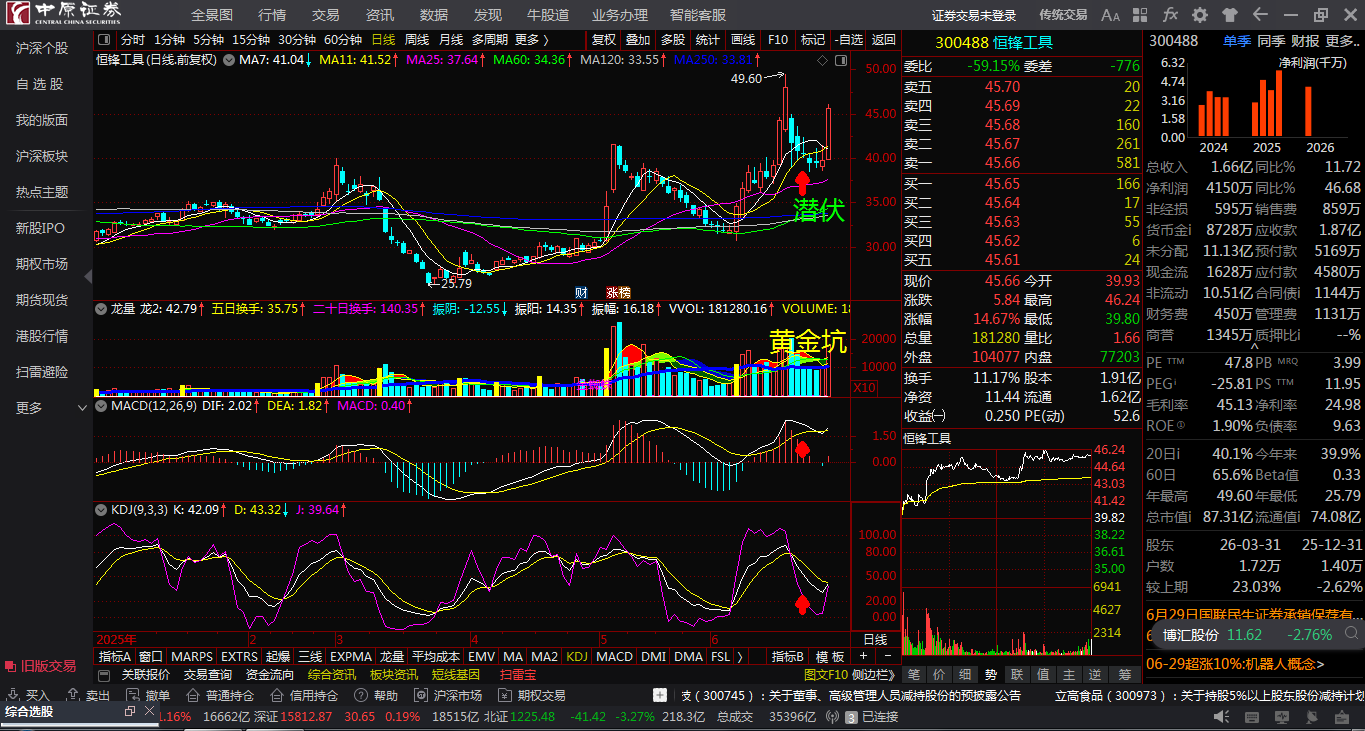Click the 买入 buy icon
Screen dimensions: 1365x731
coord(13,695)
